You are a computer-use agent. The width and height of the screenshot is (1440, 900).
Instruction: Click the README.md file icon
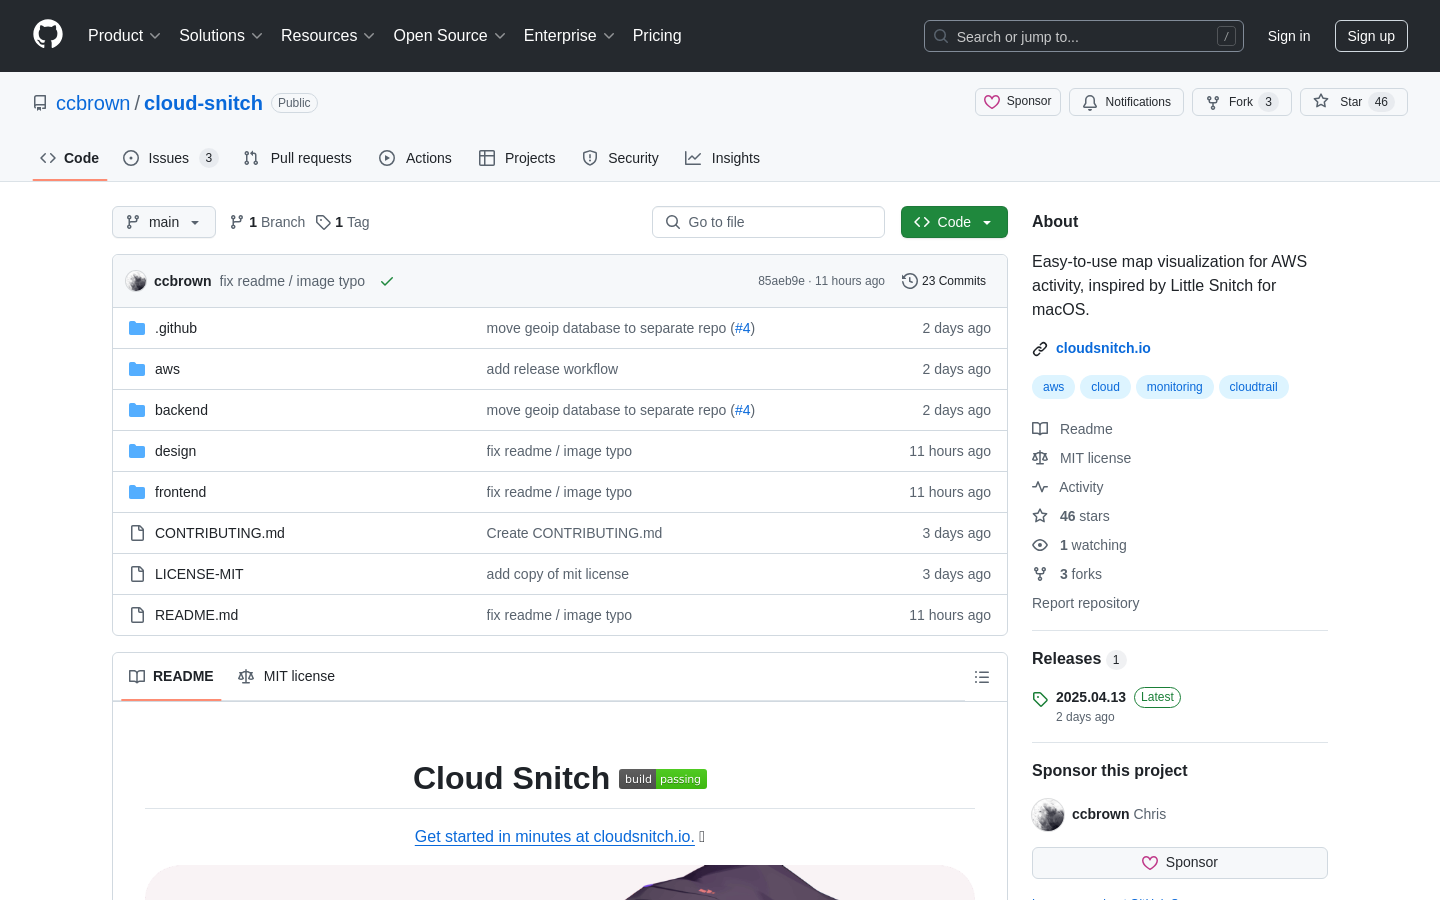[137, 615]
